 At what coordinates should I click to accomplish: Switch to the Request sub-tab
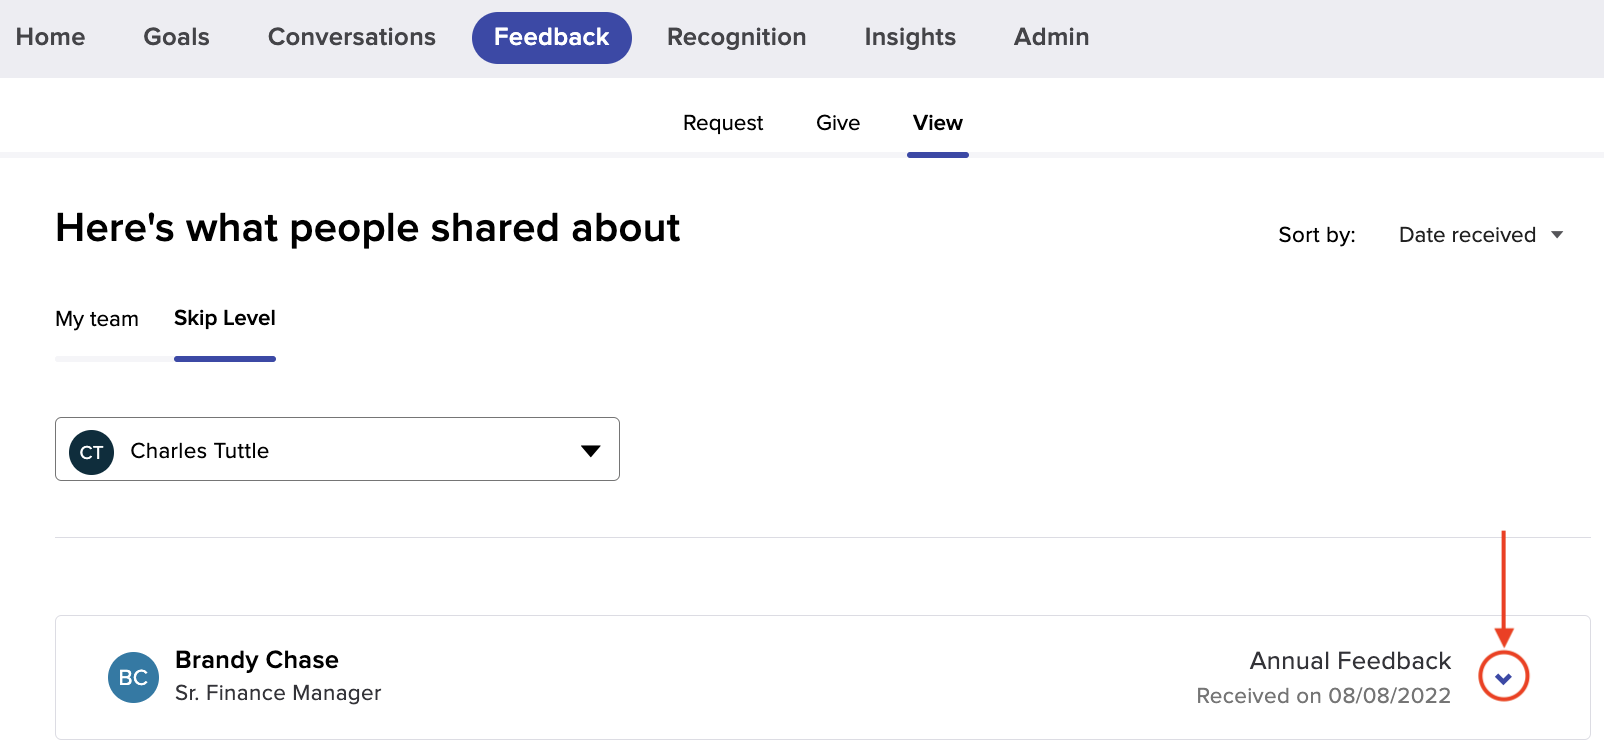pyautogui.click(x=723, y=123)
